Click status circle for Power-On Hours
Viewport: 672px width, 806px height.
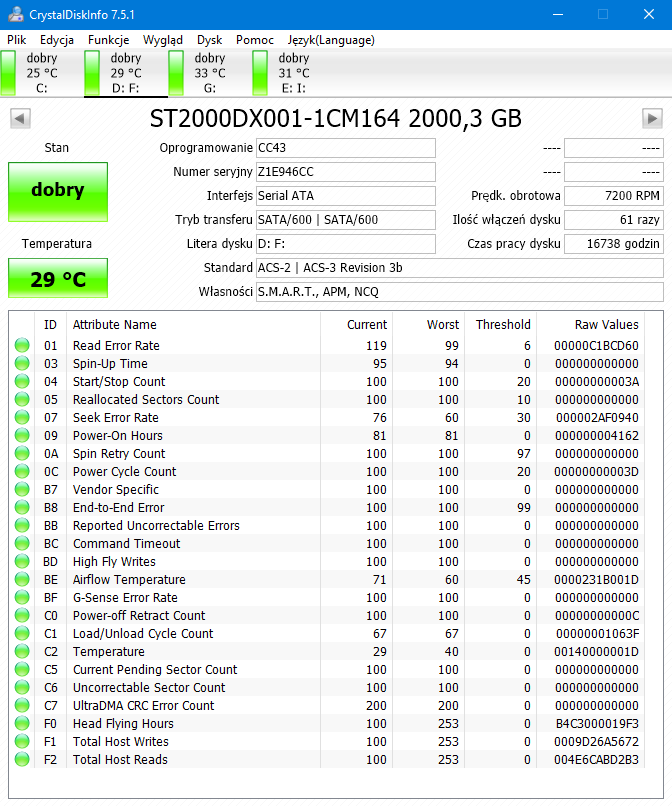[22, 435]
